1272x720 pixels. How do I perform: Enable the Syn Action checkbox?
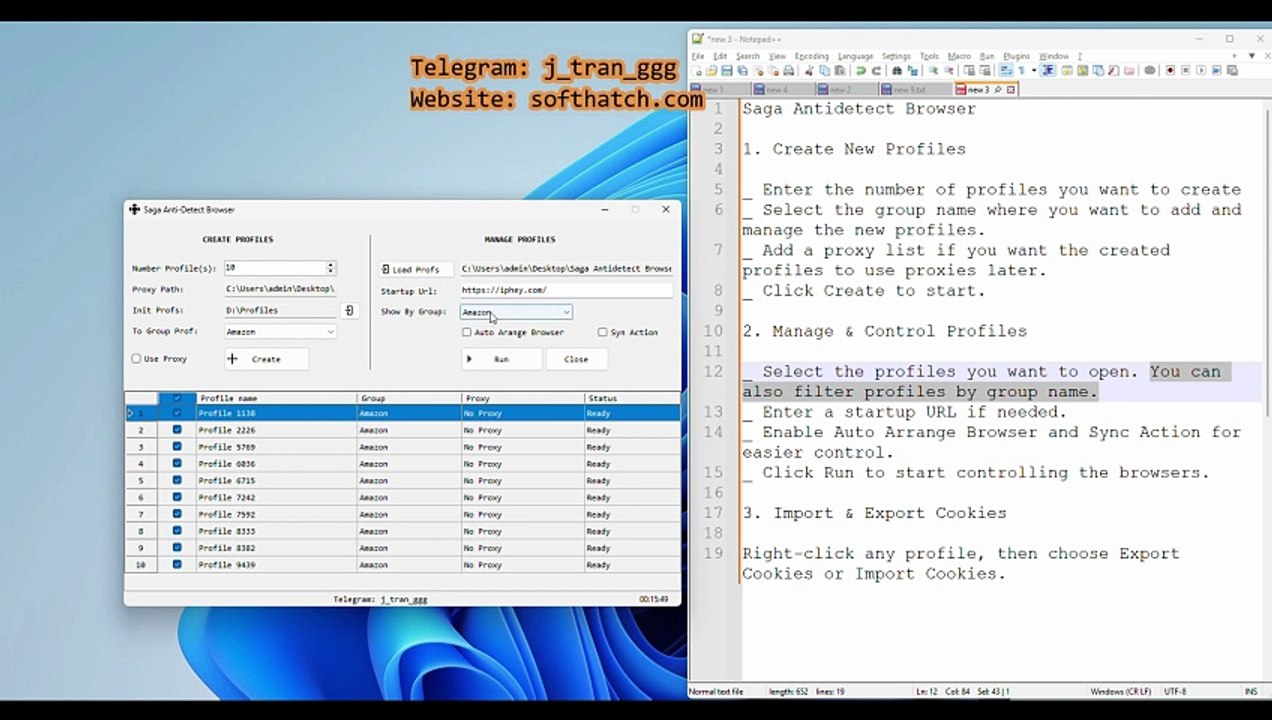(x=602, y=332)
